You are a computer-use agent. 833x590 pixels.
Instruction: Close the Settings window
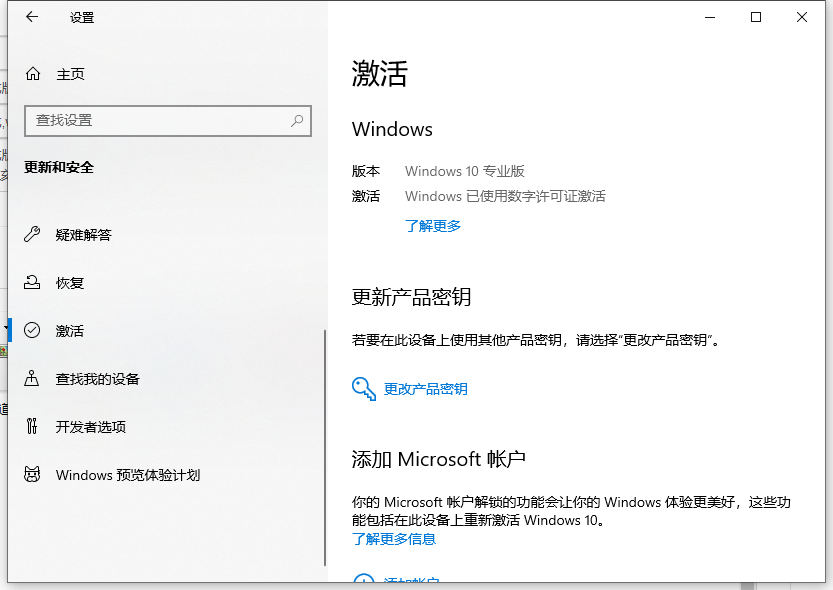pos(802,17)
